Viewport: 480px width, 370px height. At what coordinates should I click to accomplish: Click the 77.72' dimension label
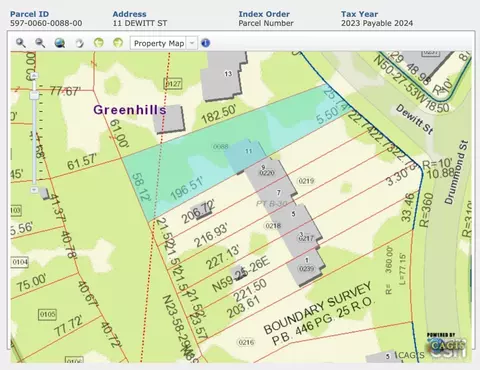click(69, 326)
